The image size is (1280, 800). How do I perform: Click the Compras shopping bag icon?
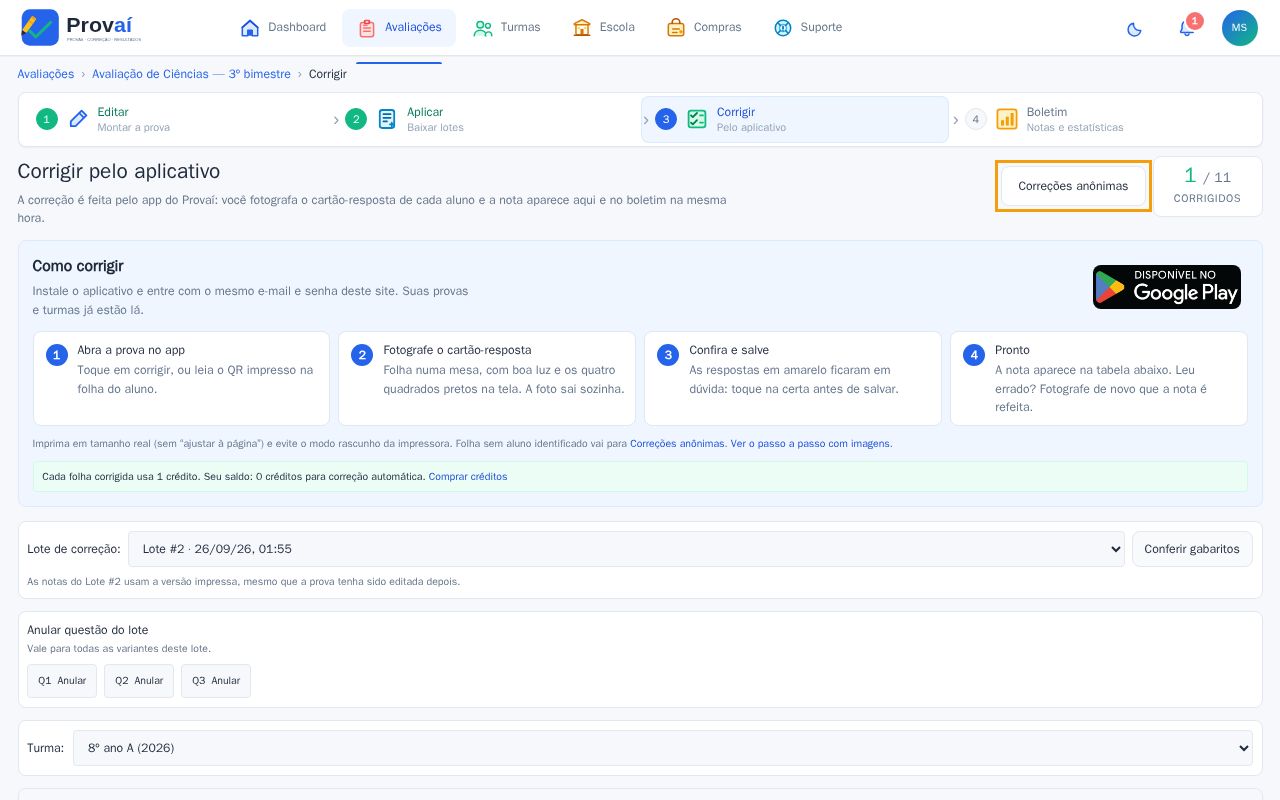click(x=676, y=28)
